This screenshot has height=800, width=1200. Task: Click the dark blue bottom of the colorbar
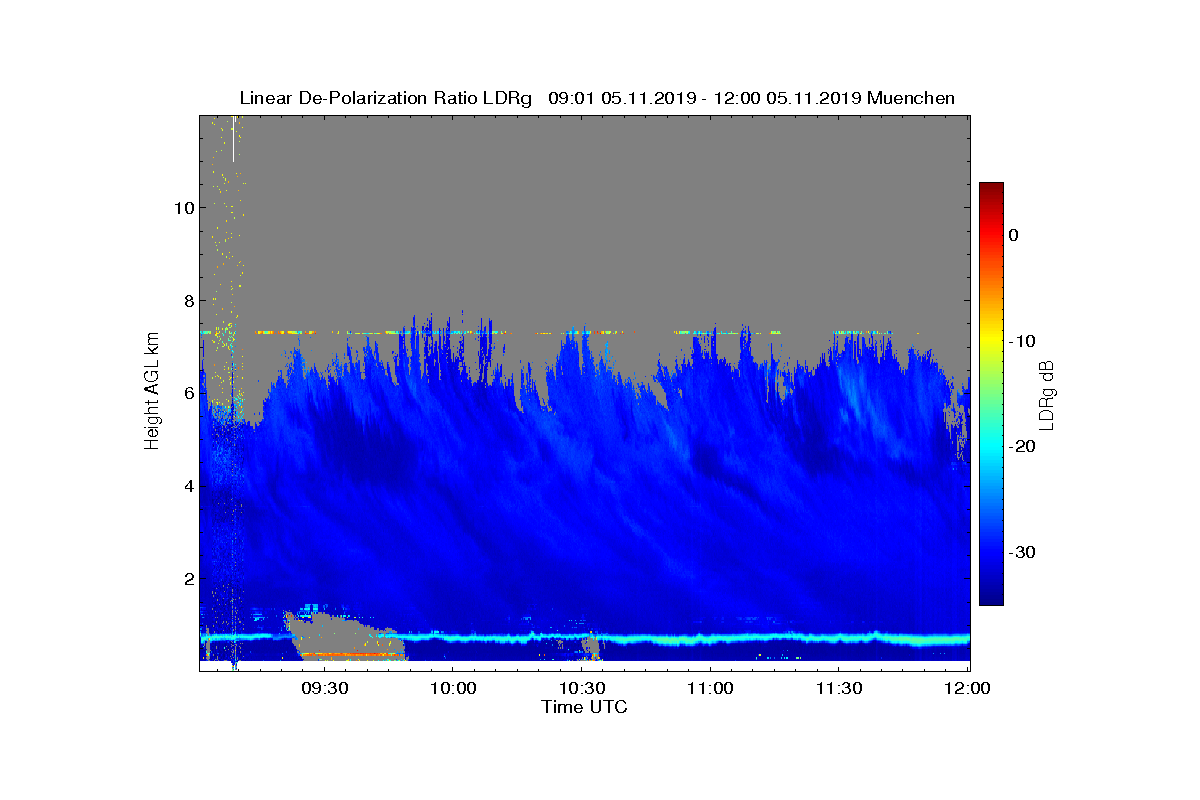(x=991, y=595)
